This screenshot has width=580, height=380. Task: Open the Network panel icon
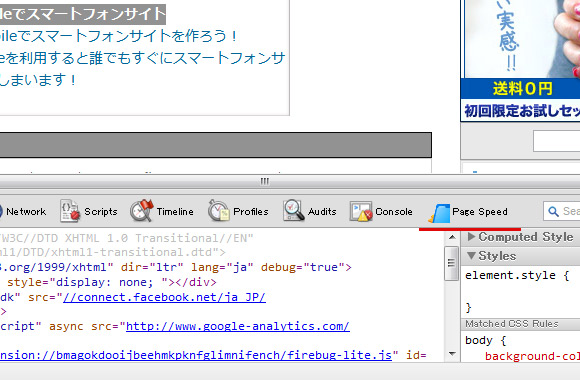point(1,212)
